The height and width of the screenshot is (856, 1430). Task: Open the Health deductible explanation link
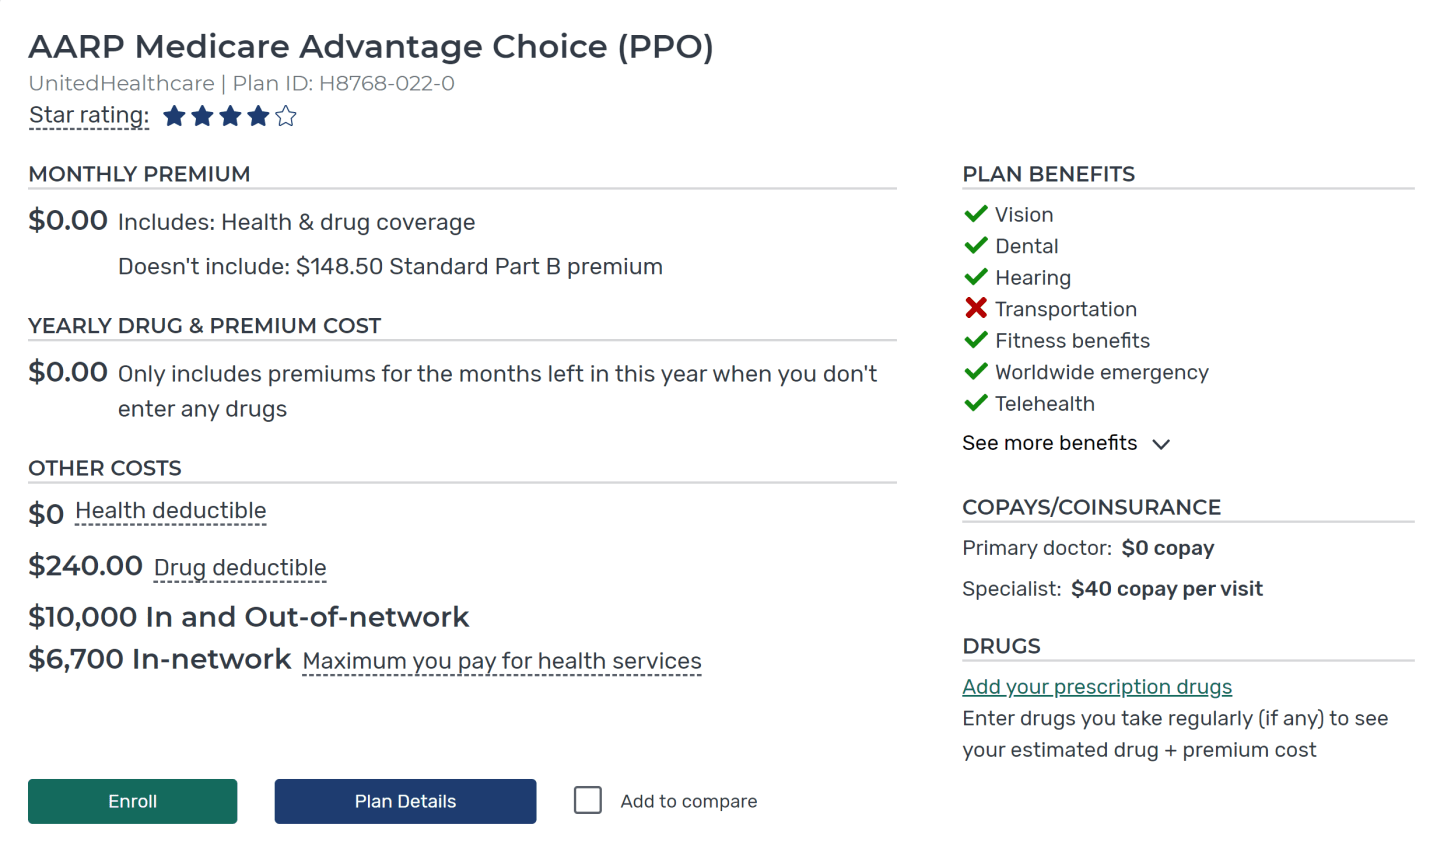(x=170, y=511)
